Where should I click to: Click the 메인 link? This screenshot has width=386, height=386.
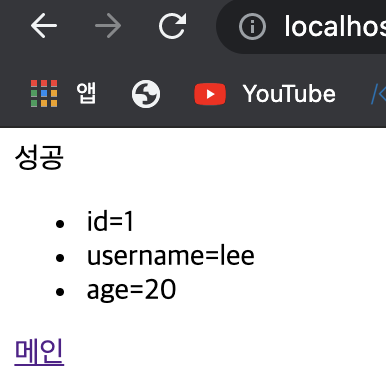(x=39, y=351)
